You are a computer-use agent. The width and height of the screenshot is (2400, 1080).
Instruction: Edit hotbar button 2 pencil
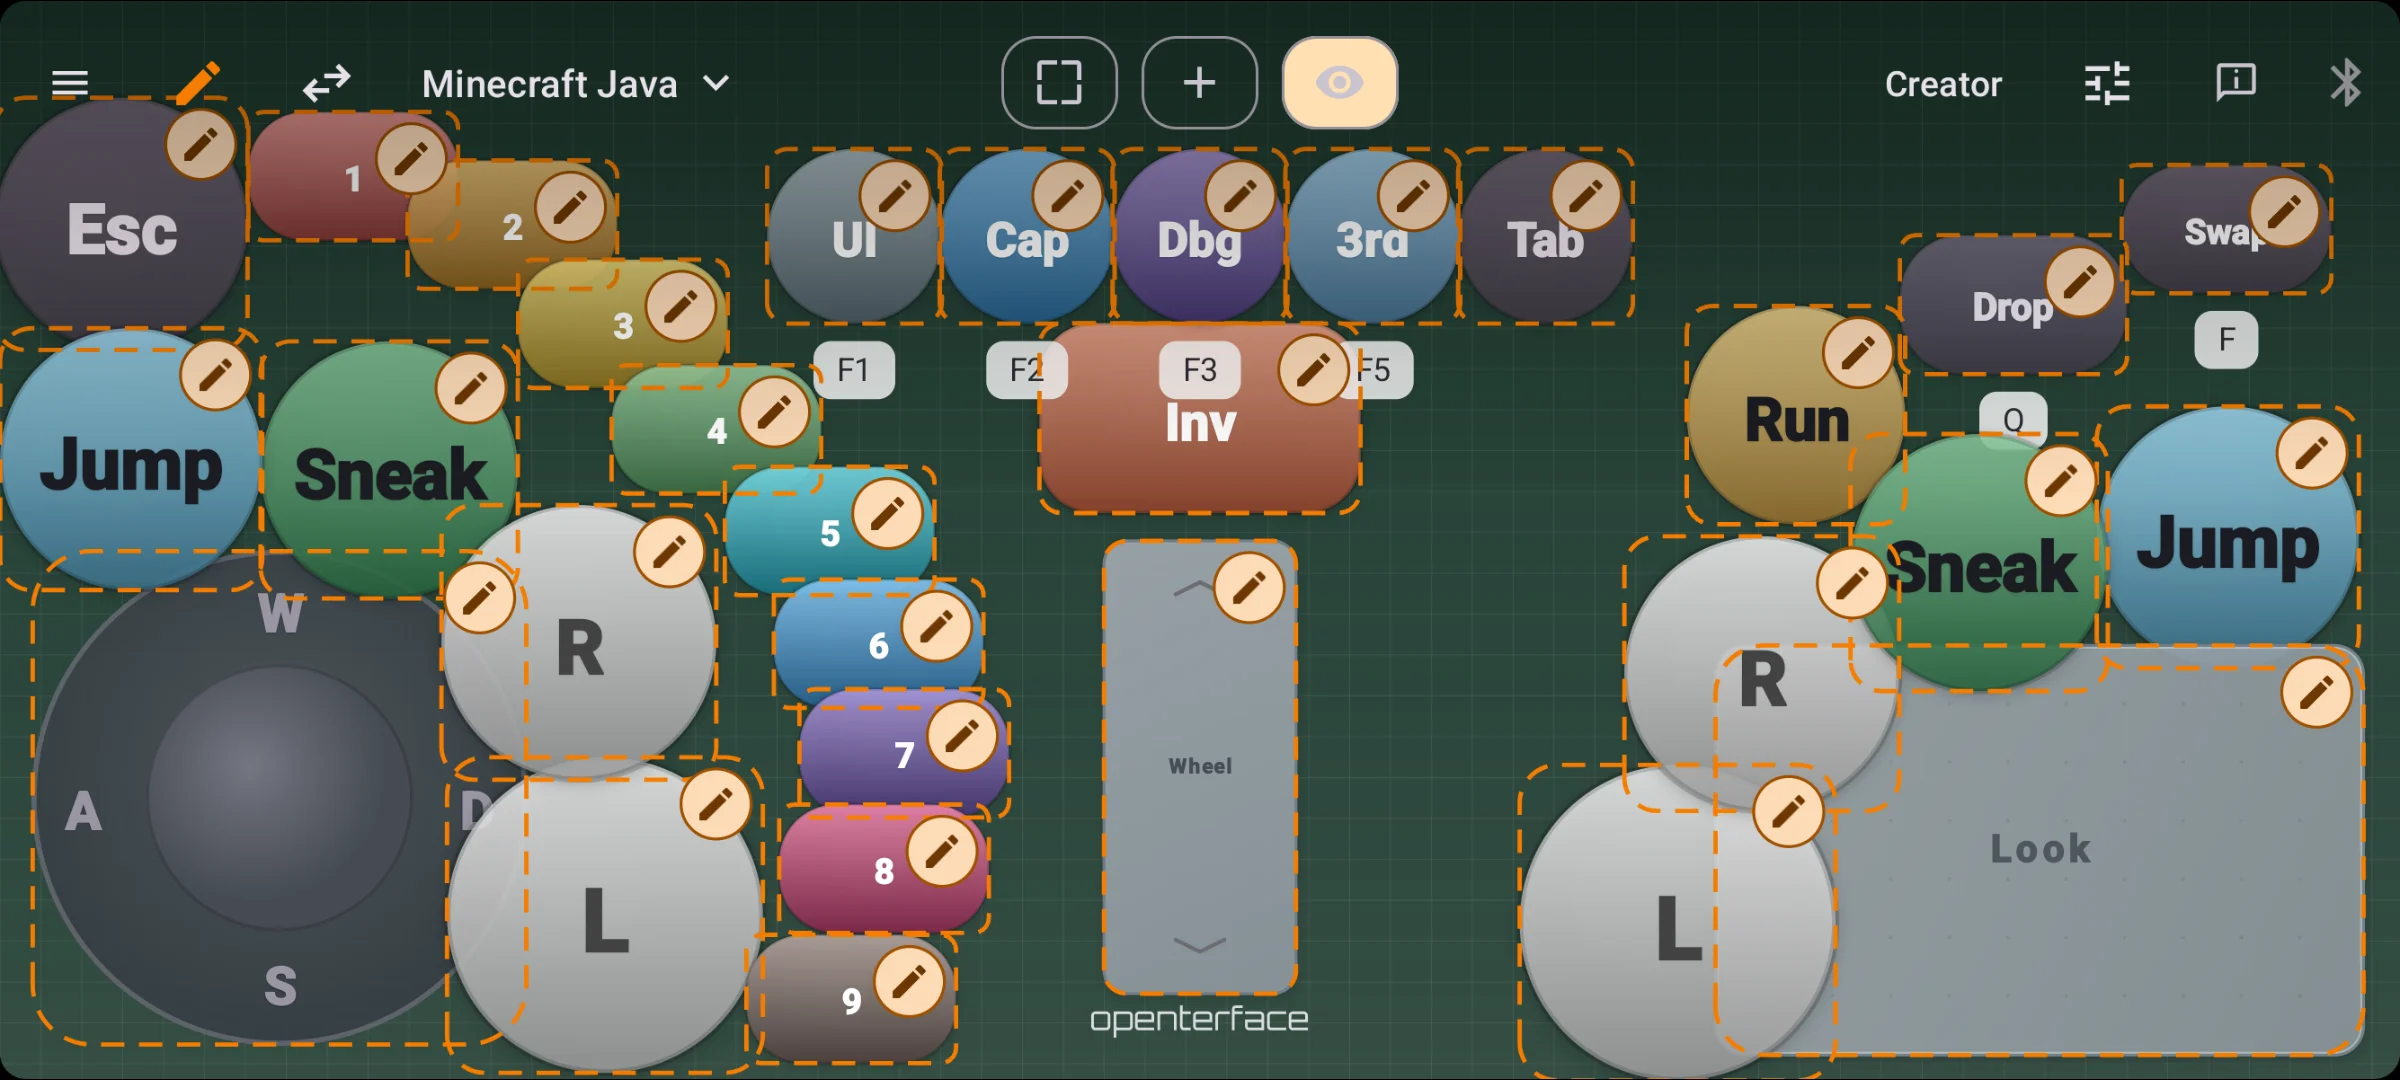[x=570, y=207]
